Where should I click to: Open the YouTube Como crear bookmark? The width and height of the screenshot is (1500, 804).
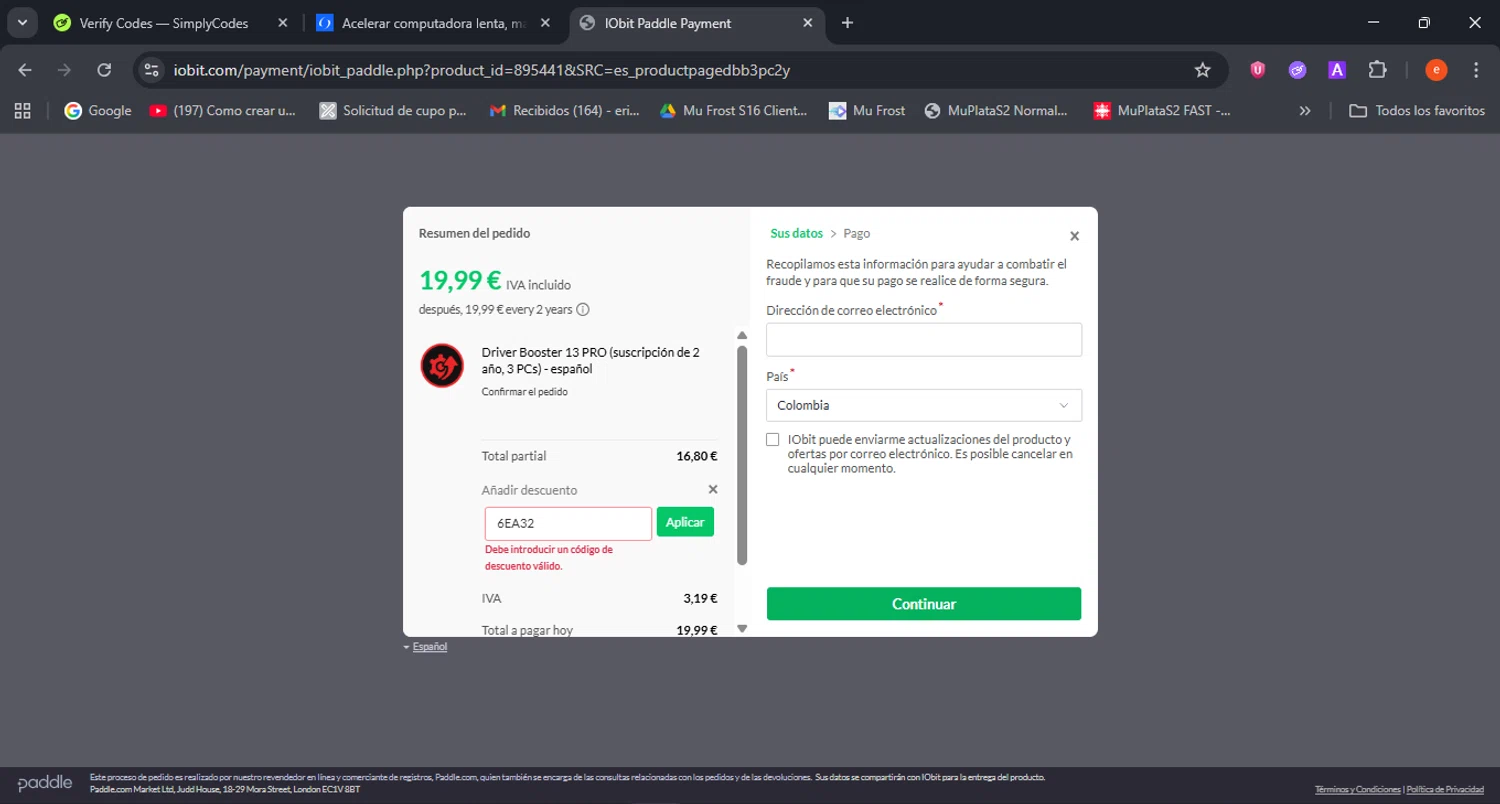(223, 111)
